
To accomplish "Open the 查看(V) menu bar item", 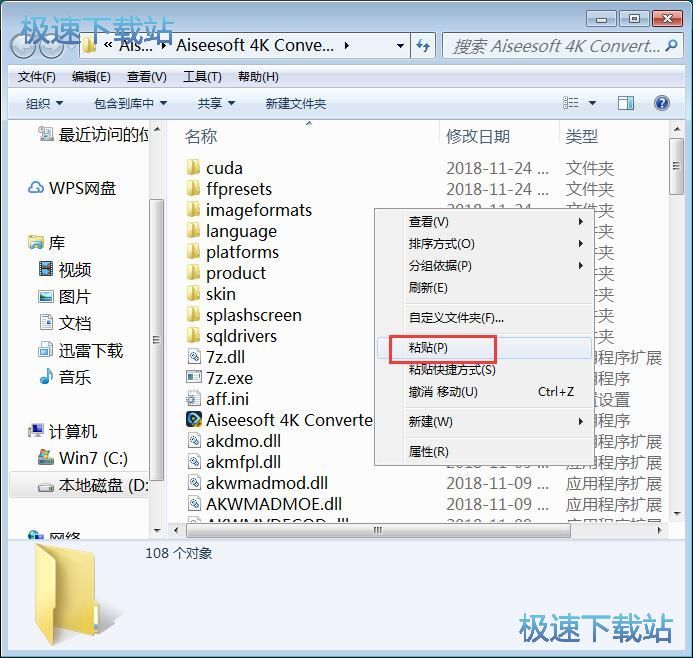I will click(x=147, y=77).
